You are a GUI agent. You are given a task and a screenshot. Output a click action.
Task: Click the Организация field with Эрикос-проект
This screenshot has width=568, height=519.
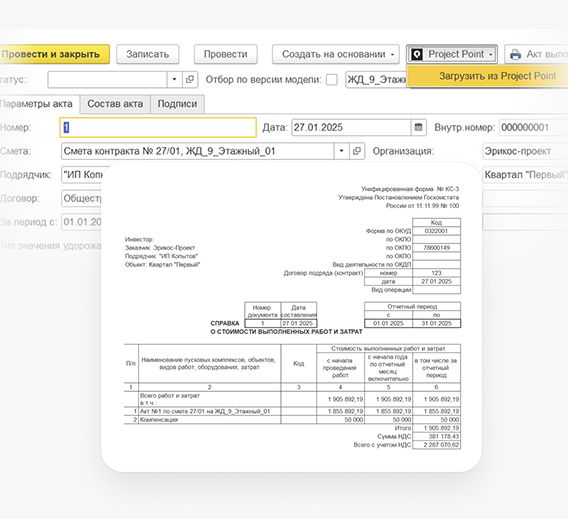[x=525, y=151]
